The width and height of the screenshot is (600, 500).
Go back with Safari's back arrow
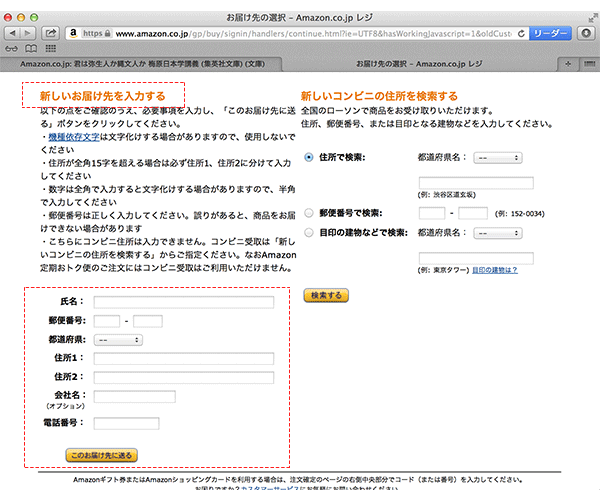click(x=12, y=33)
